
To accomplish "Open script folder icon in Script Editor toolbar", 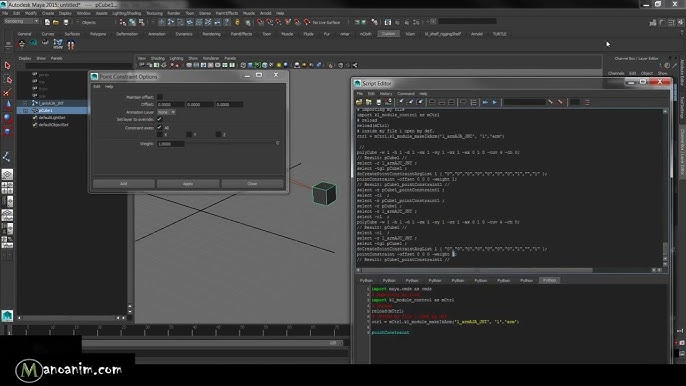I will point(359,102).
